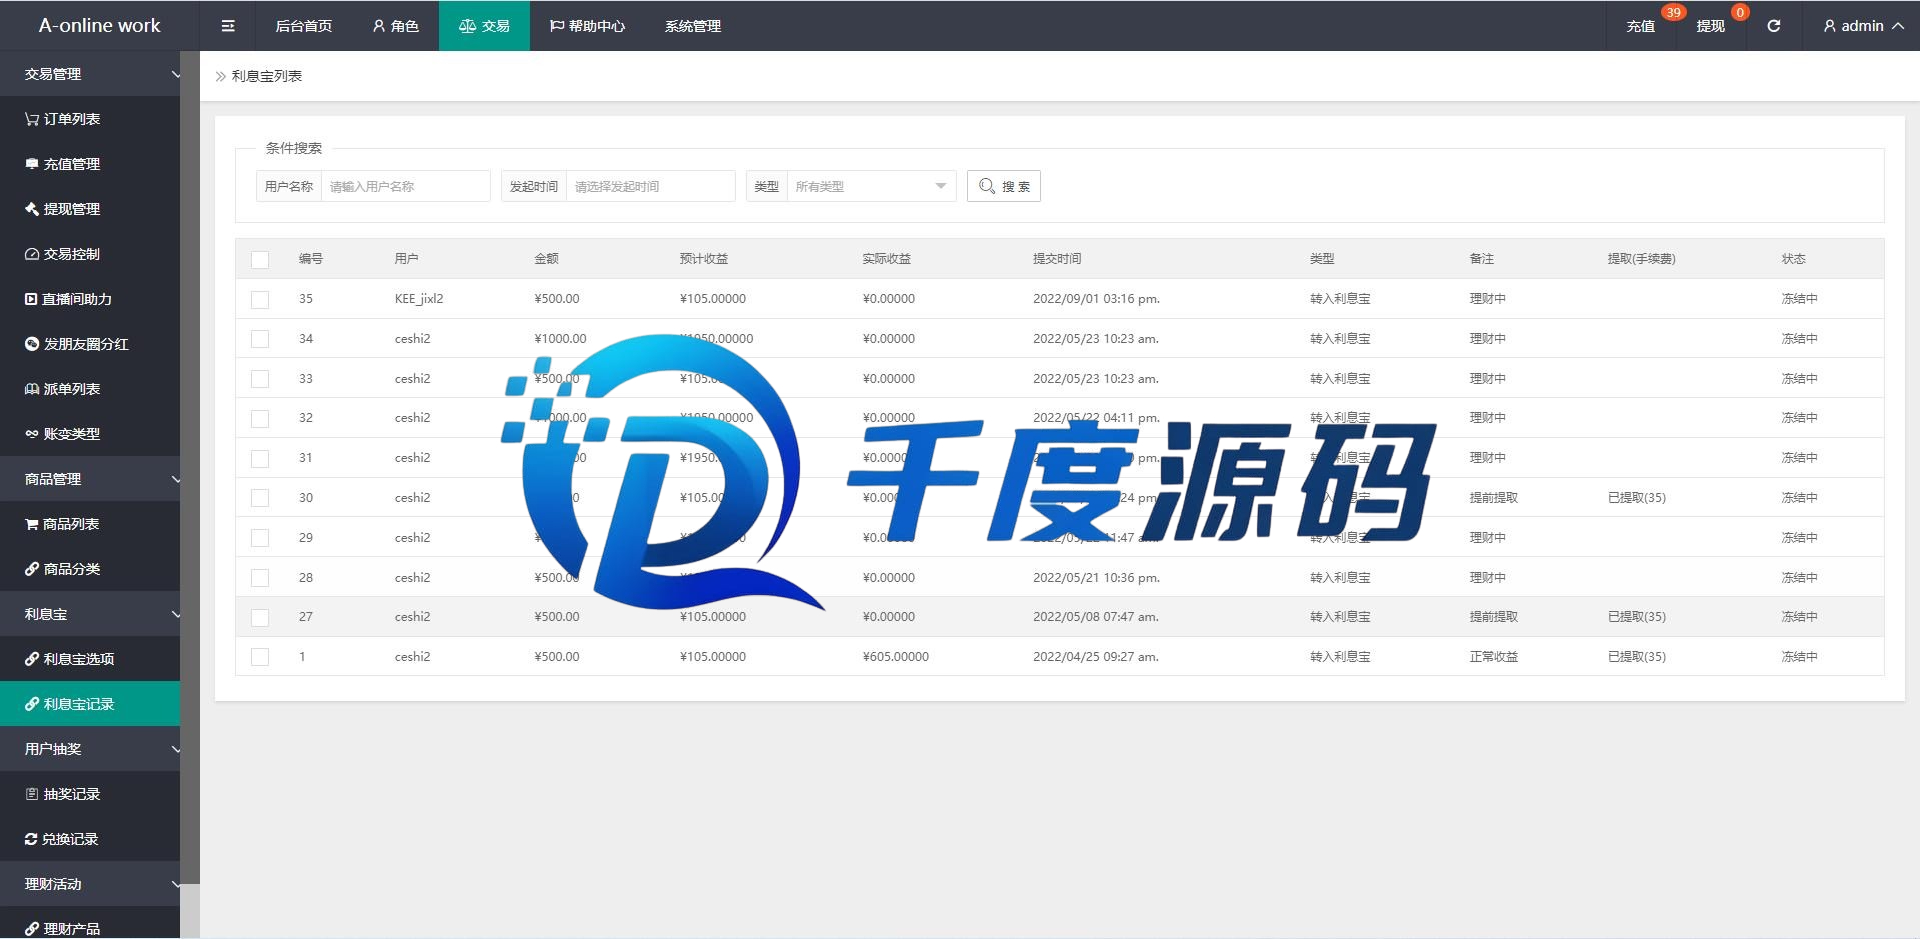This screenshot has width=1920, height=939.
Task: Check the row 27 checkbox
Action: (x=260, y=617)
